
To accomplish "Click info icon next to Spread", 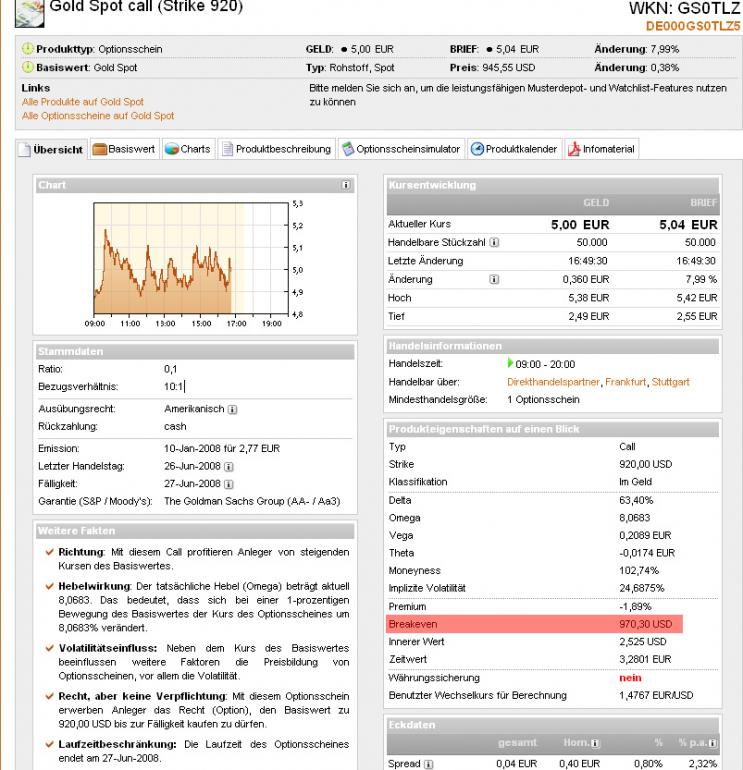I will (429, 764).
